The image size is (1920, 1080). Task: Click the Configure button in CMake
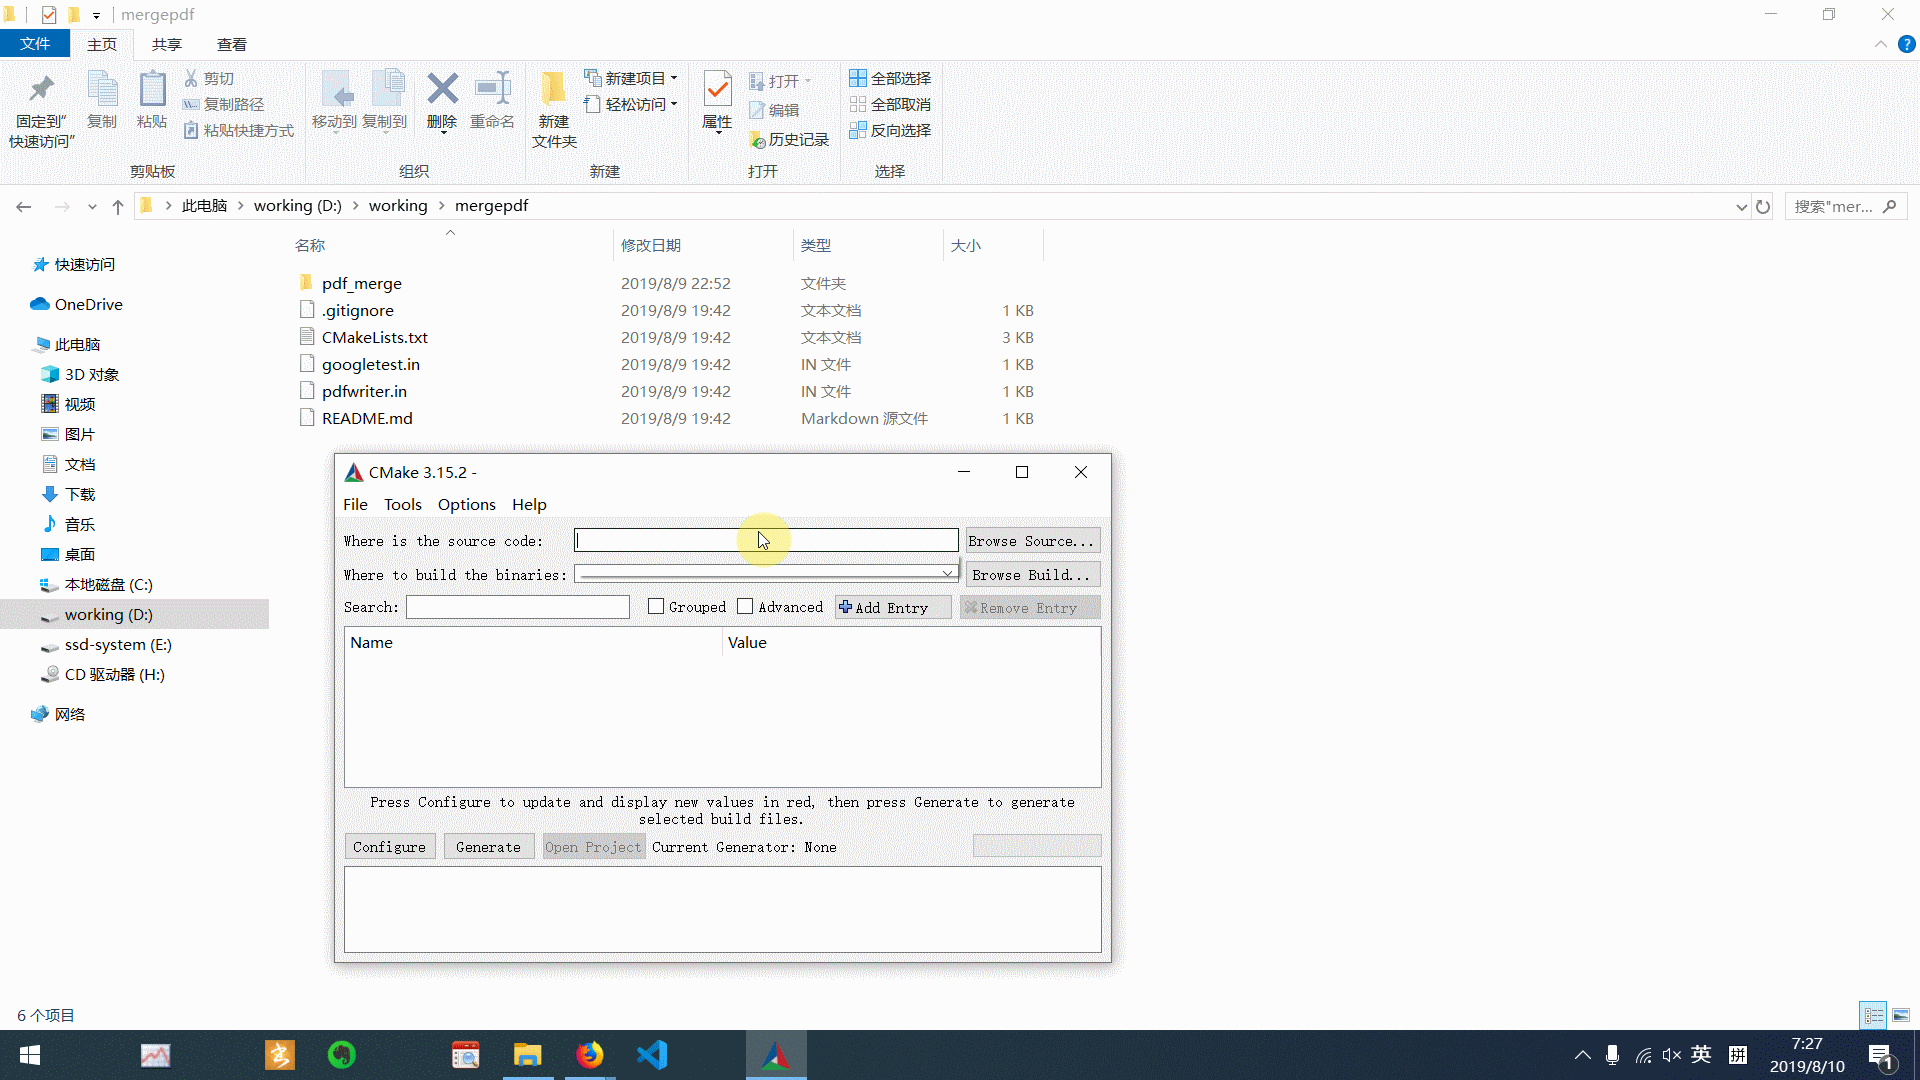point(389,847)
